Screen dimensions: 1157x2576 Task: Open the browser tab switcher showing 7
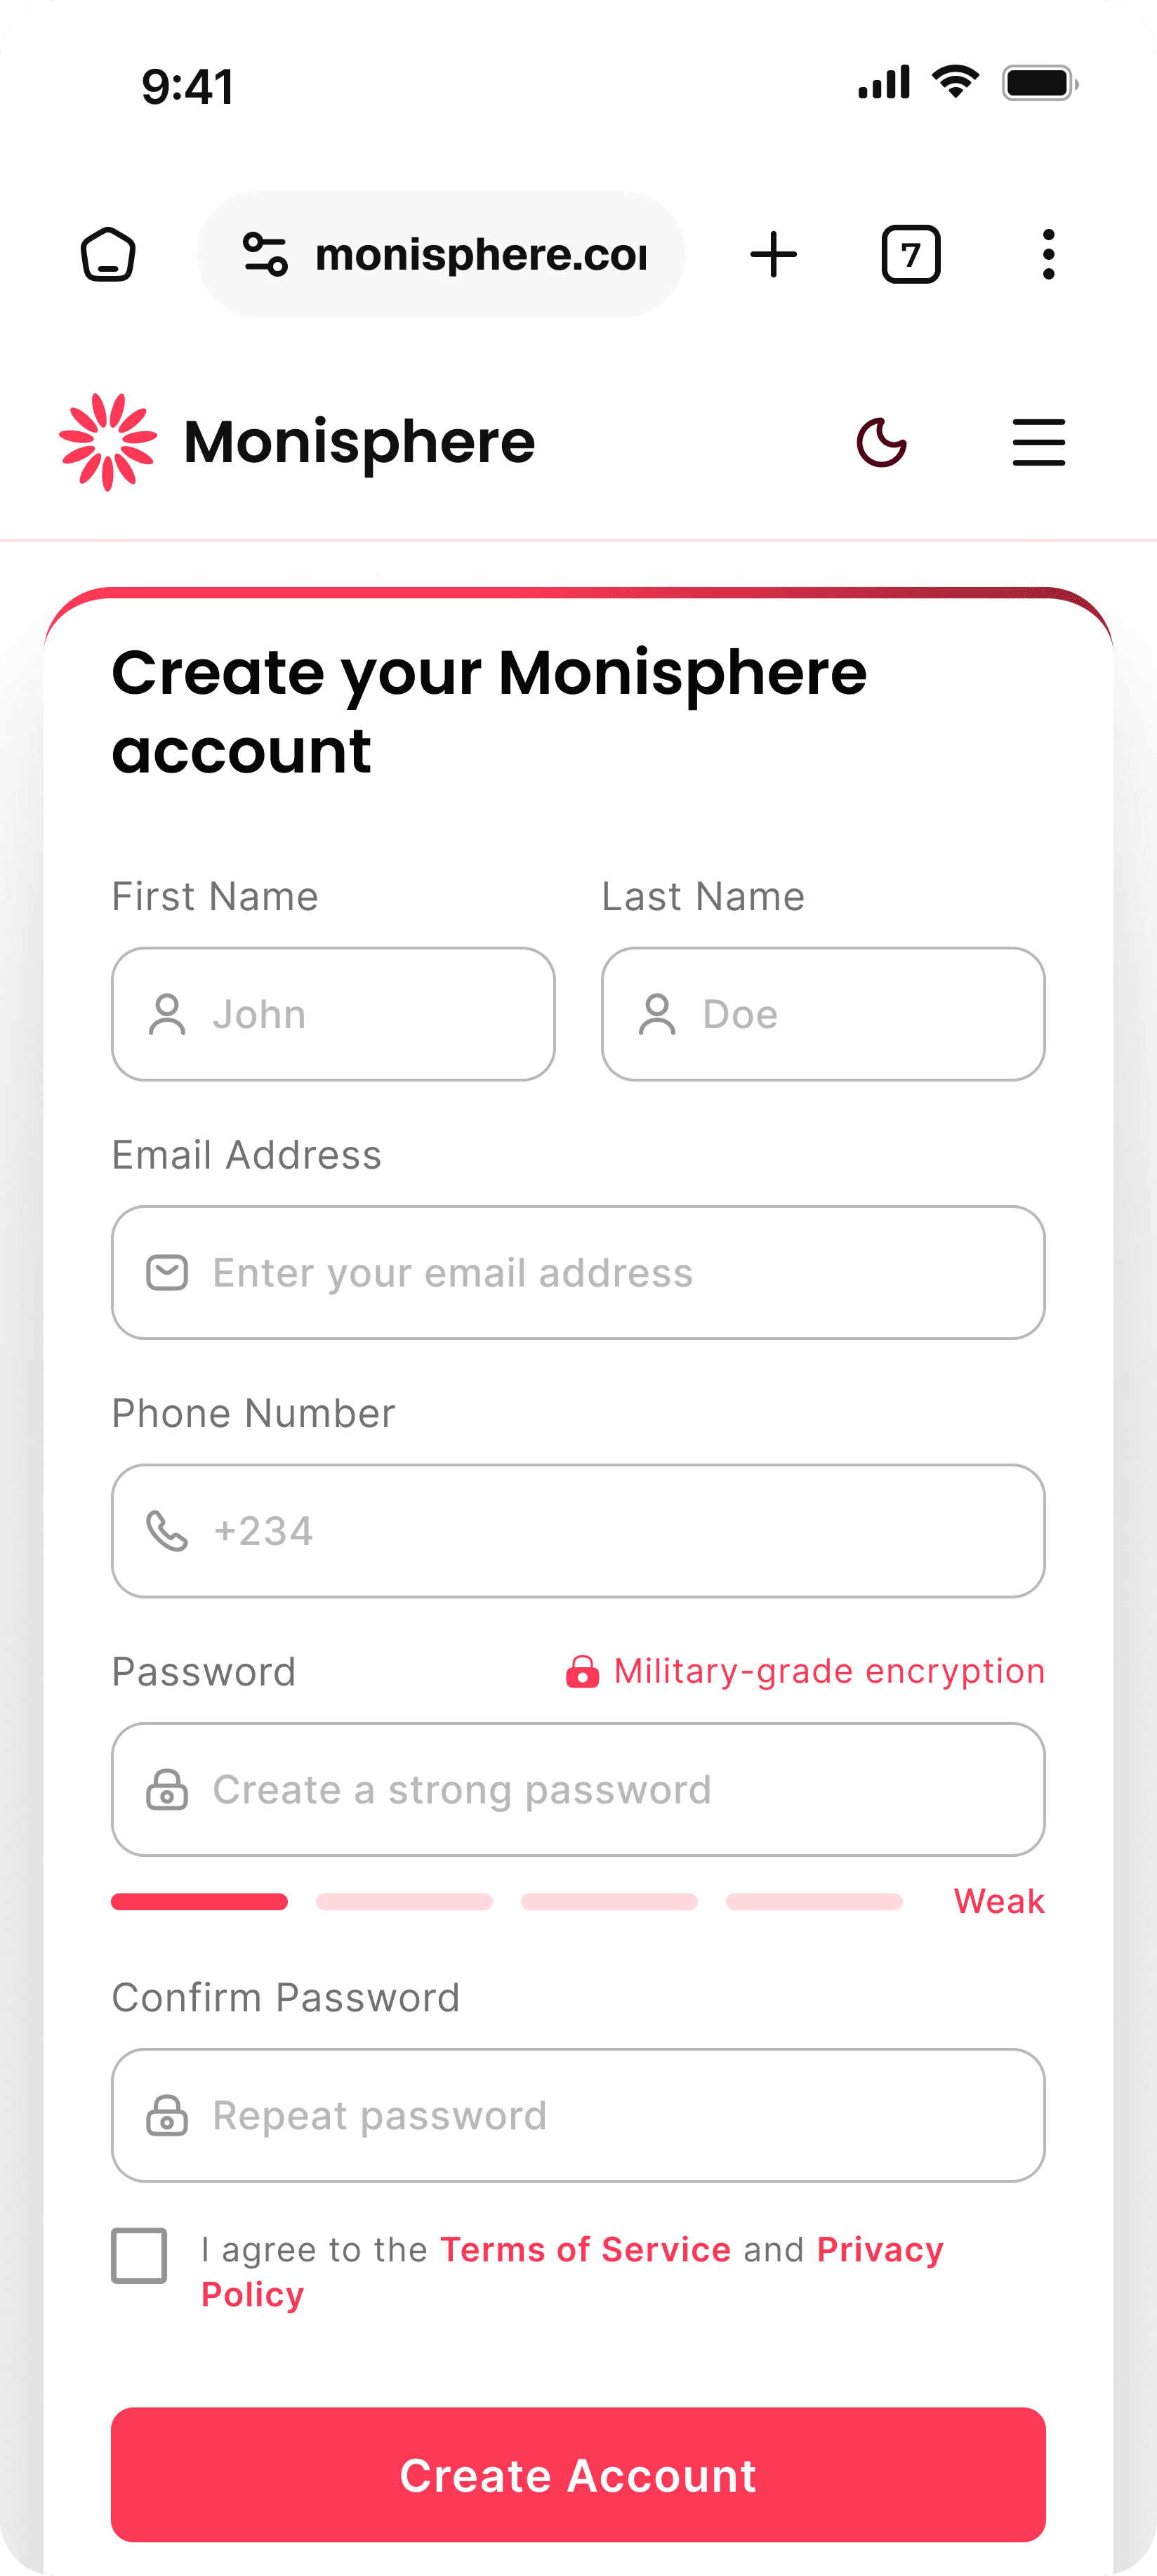coord(911,254)
